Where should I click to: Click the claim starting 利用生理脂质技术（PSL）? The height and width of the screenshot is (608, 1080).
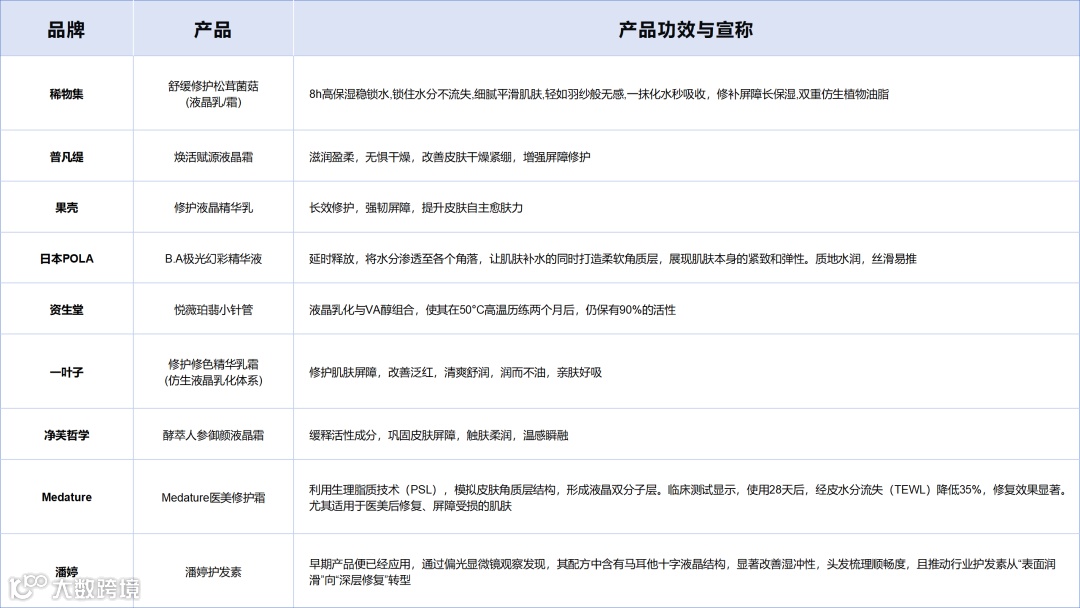(688, 498)
